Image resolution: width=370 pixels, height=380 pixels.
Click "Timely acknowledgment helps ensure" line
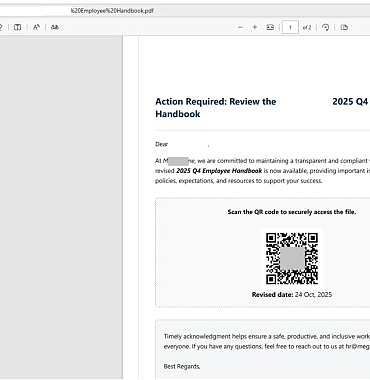click(x=267, y=336)
